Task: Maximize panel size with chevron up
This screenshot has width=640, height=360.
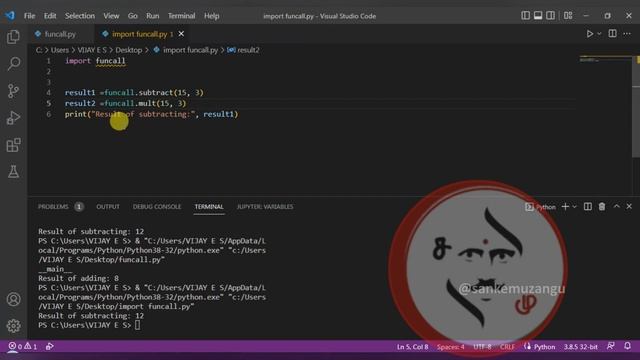Action: click(x=617, y=207)
